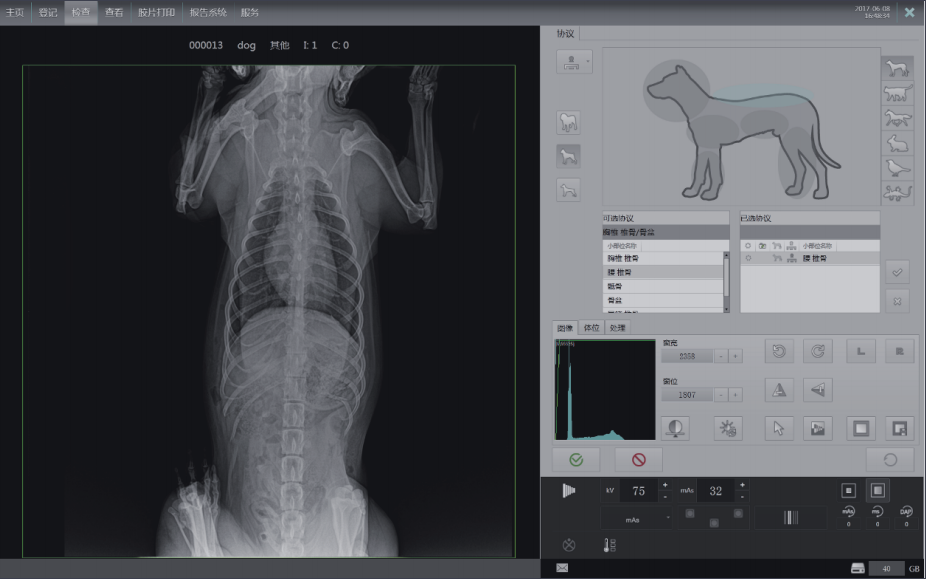Click the L side marker button
Screen dimensions: 926x579
point(861,351)
